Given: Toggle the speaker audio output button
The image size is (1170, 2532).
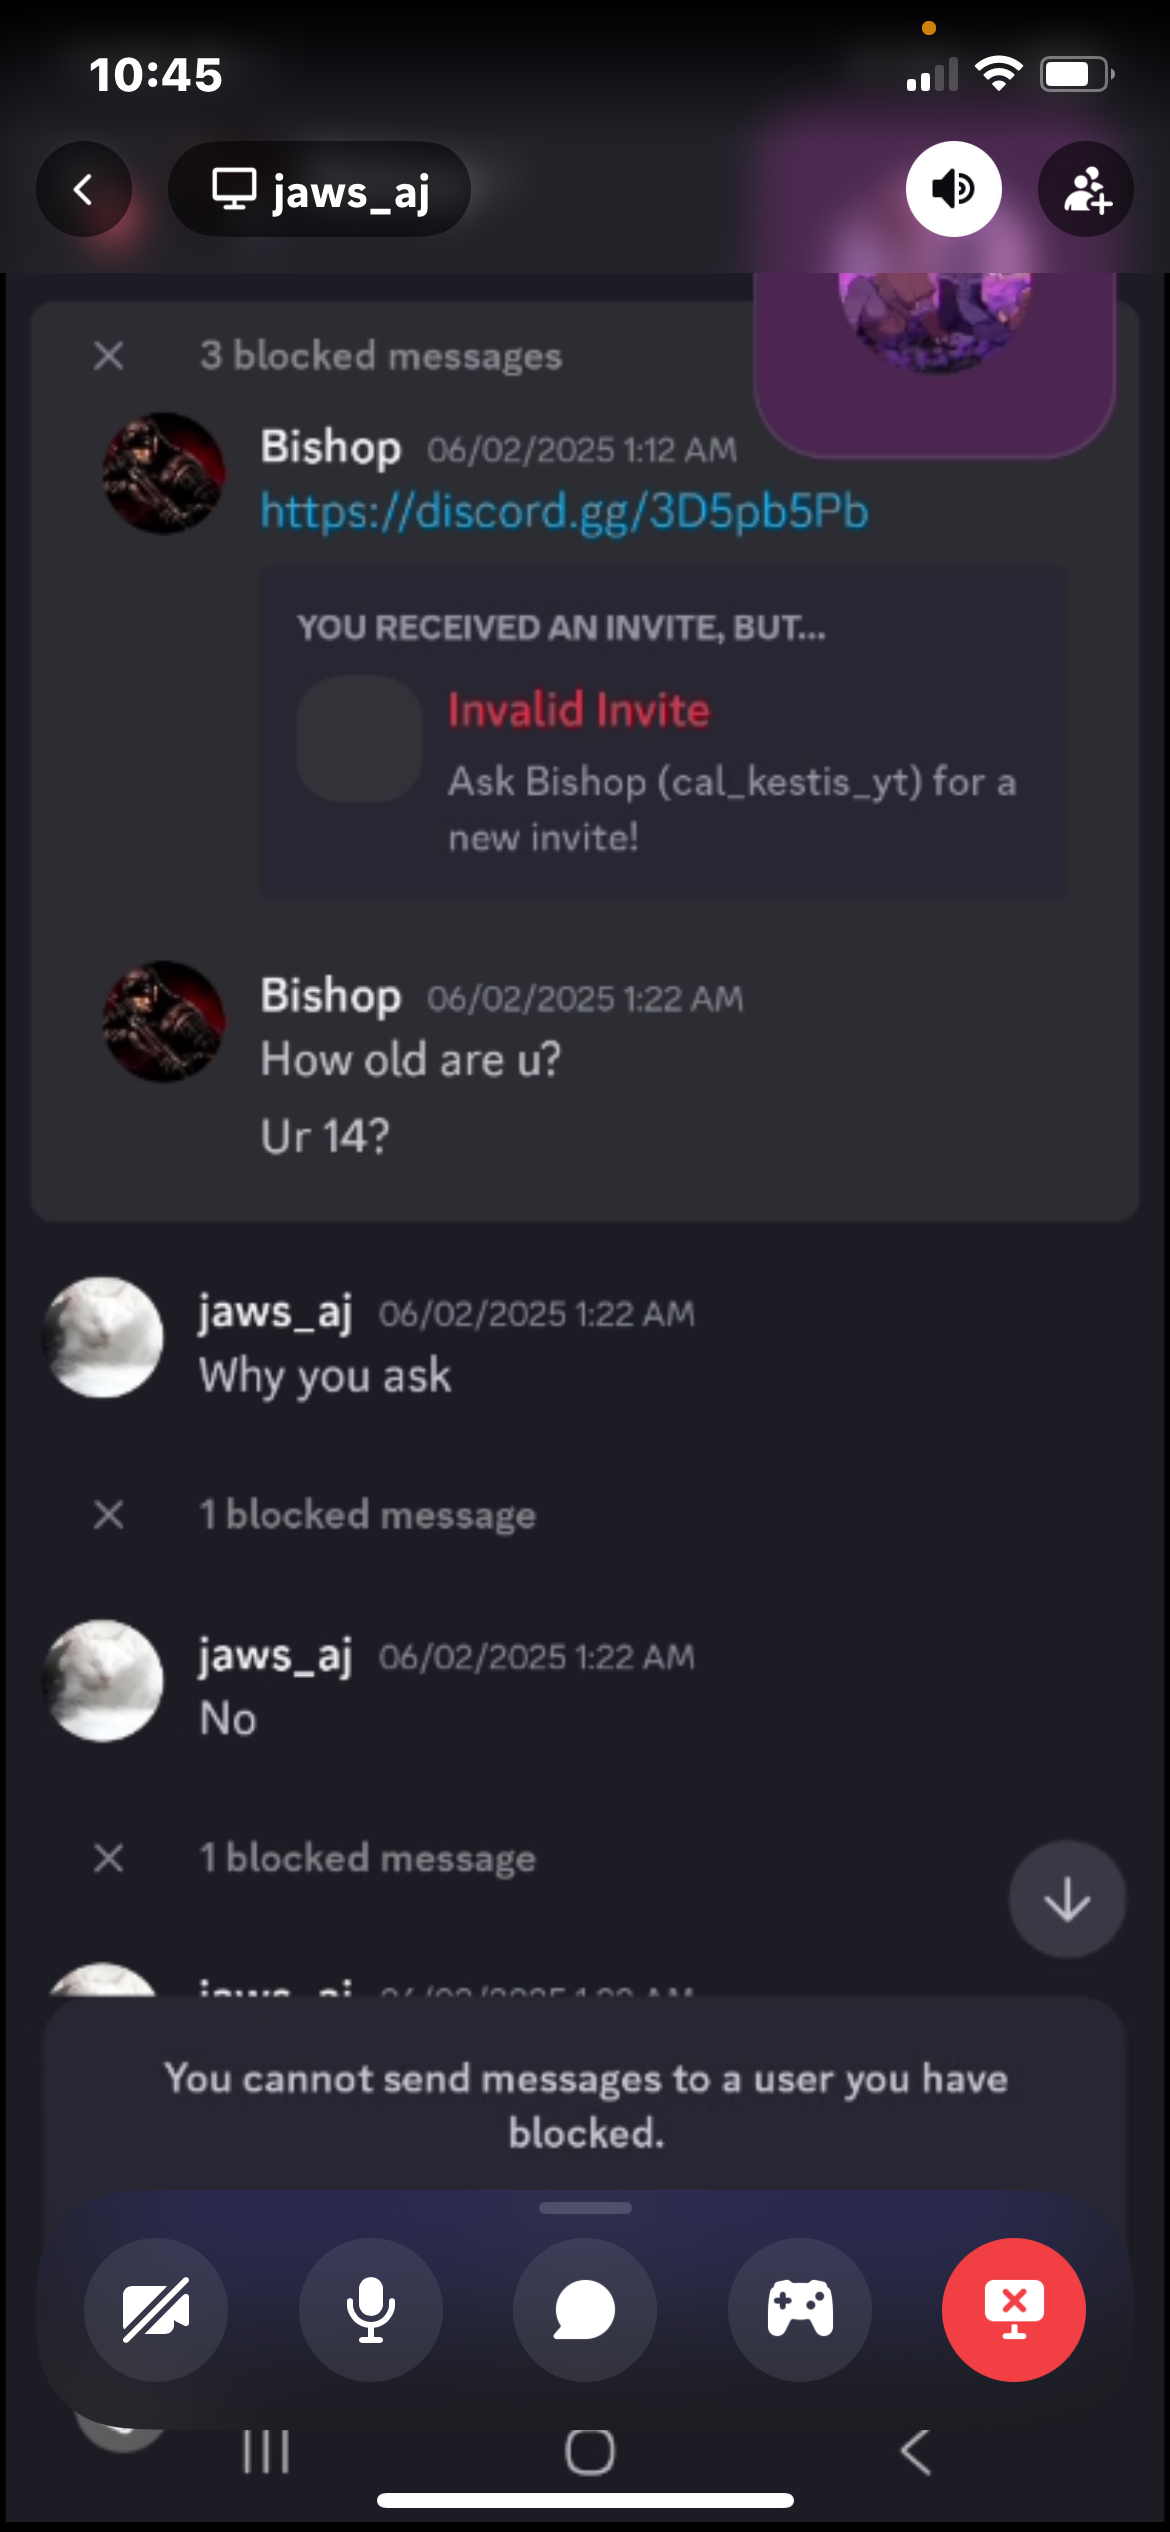Looking at the screenshot, I should (x=953, y=189).
